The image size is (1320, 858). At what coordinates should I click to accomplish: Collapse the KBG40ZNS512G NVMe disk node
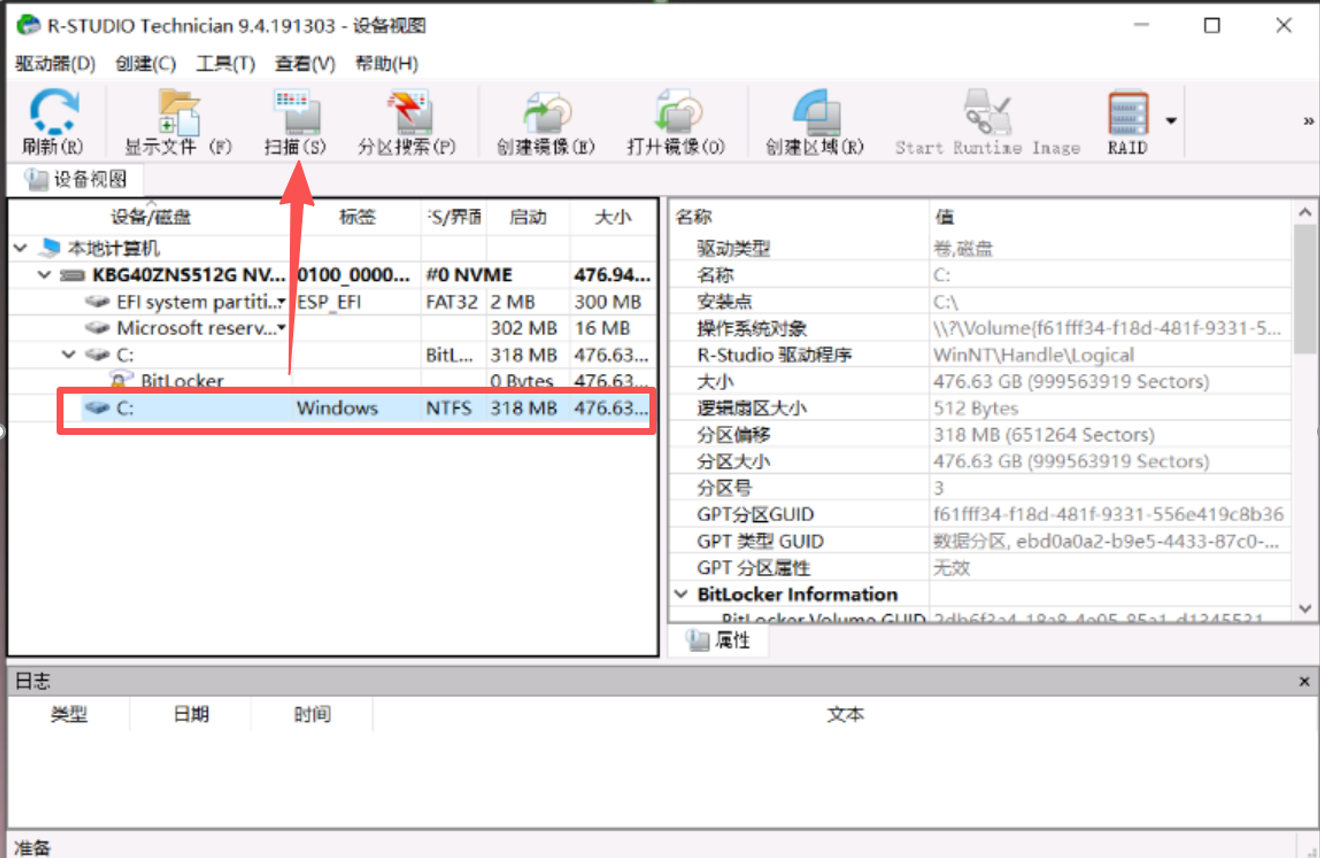coord(43,275)
